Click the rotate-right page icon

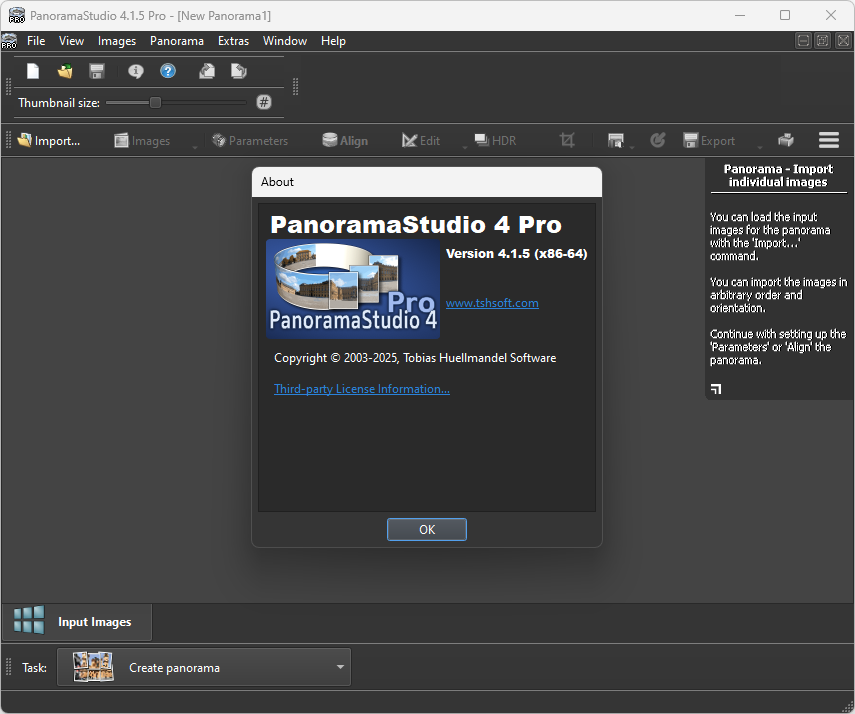pos(207,71)
